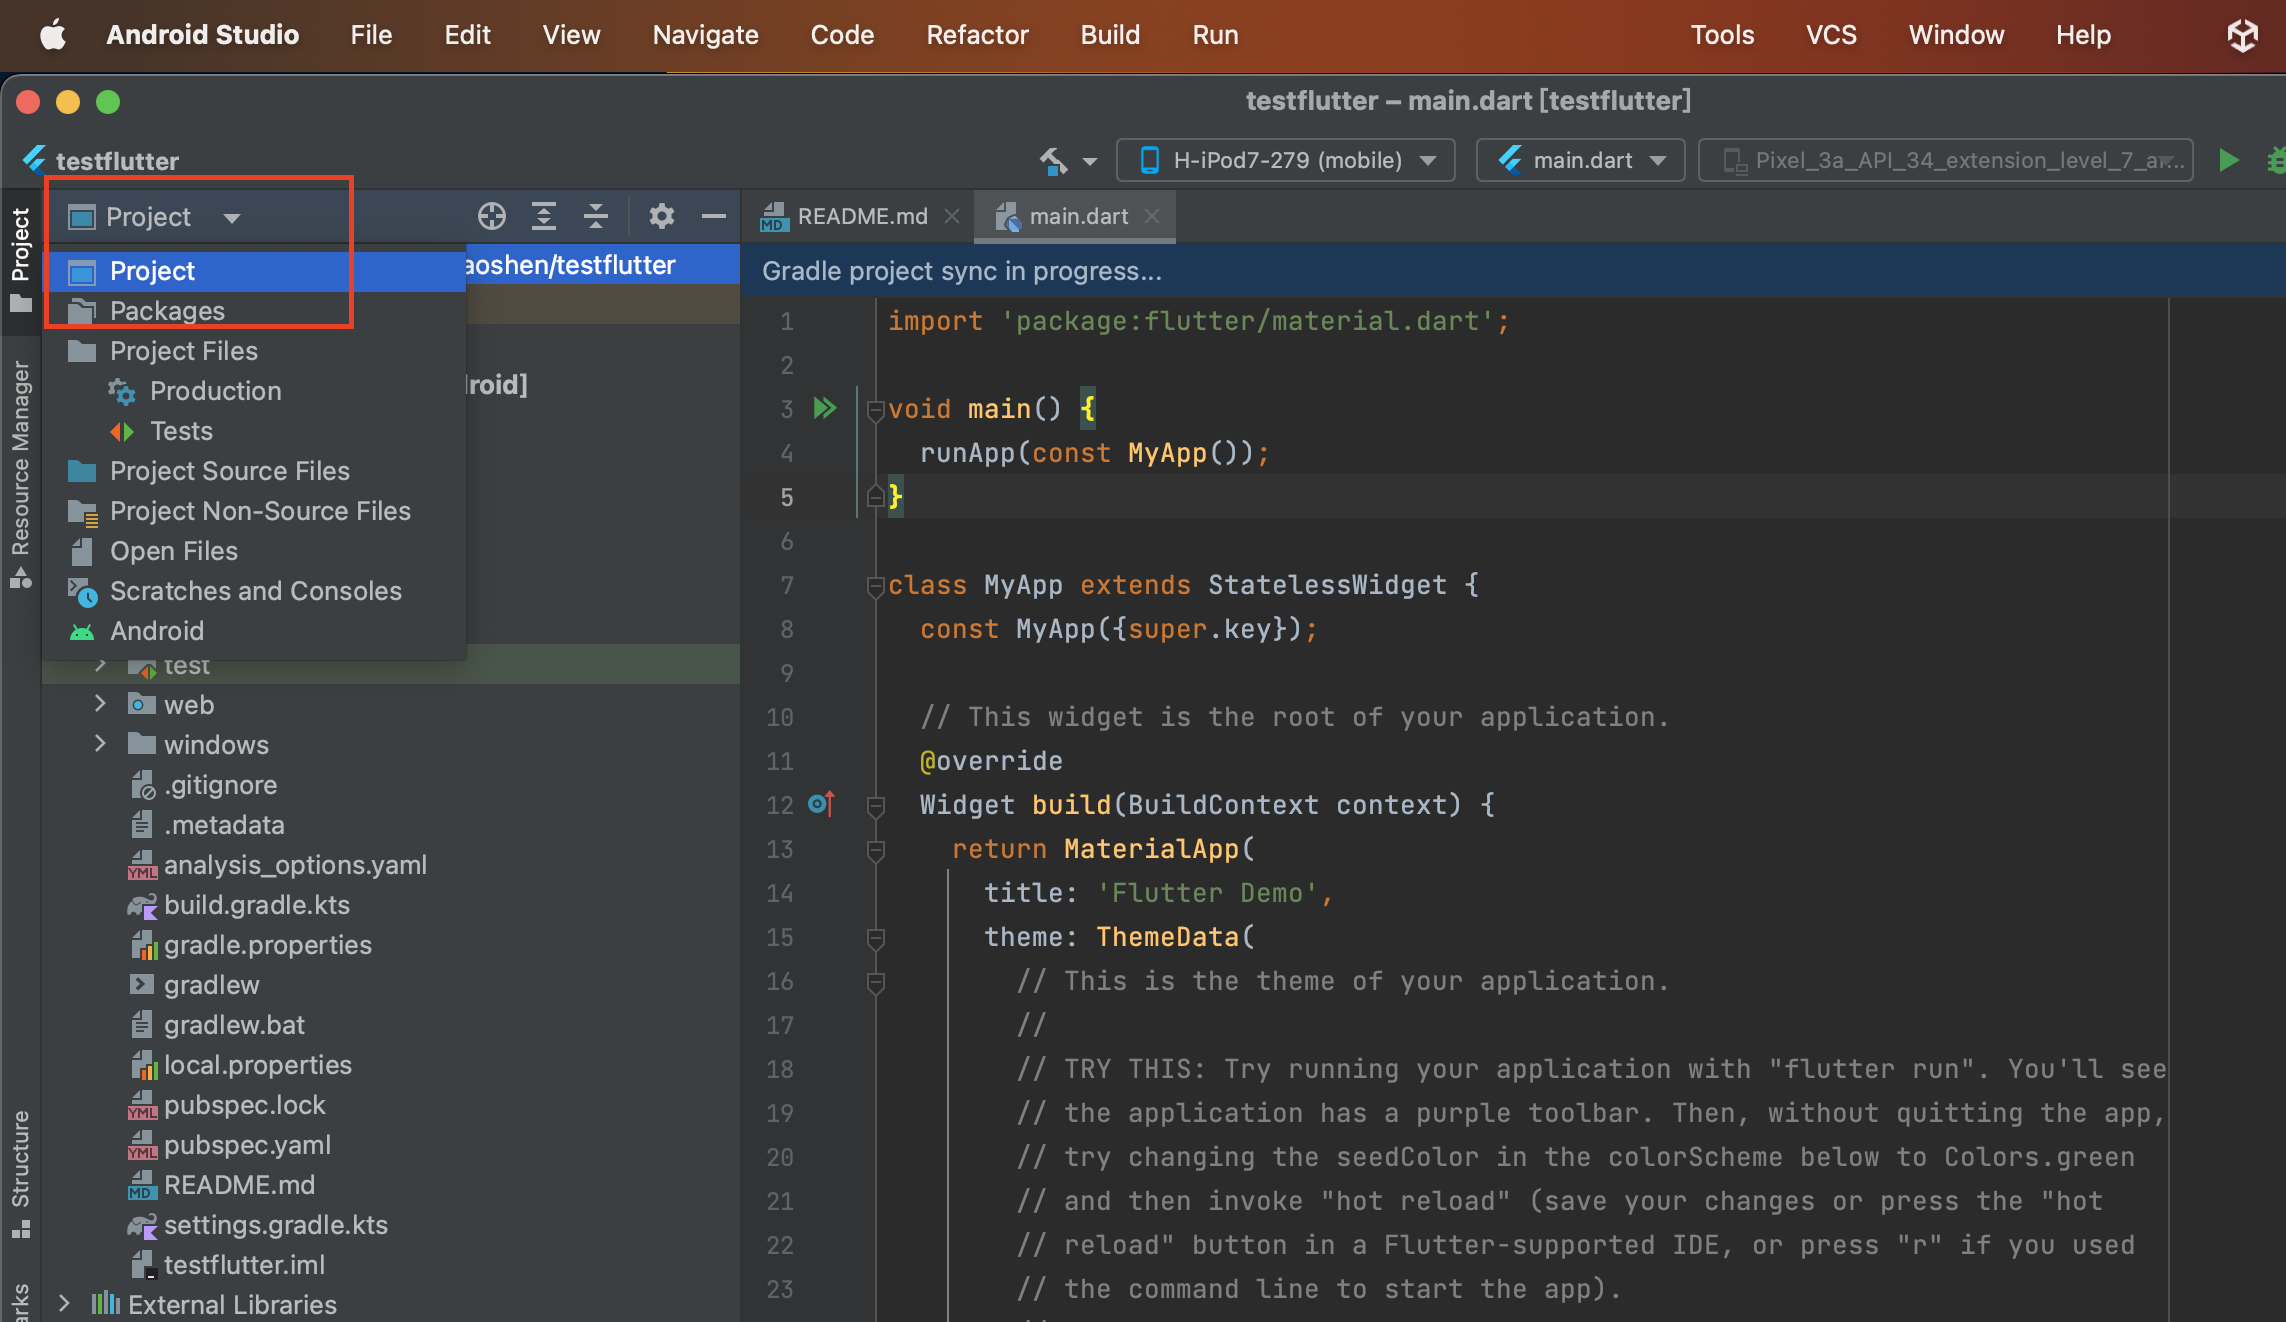Choose Production scope in the list
The width and height of the screenshot is (2286, 1322).
pos(256,391)
